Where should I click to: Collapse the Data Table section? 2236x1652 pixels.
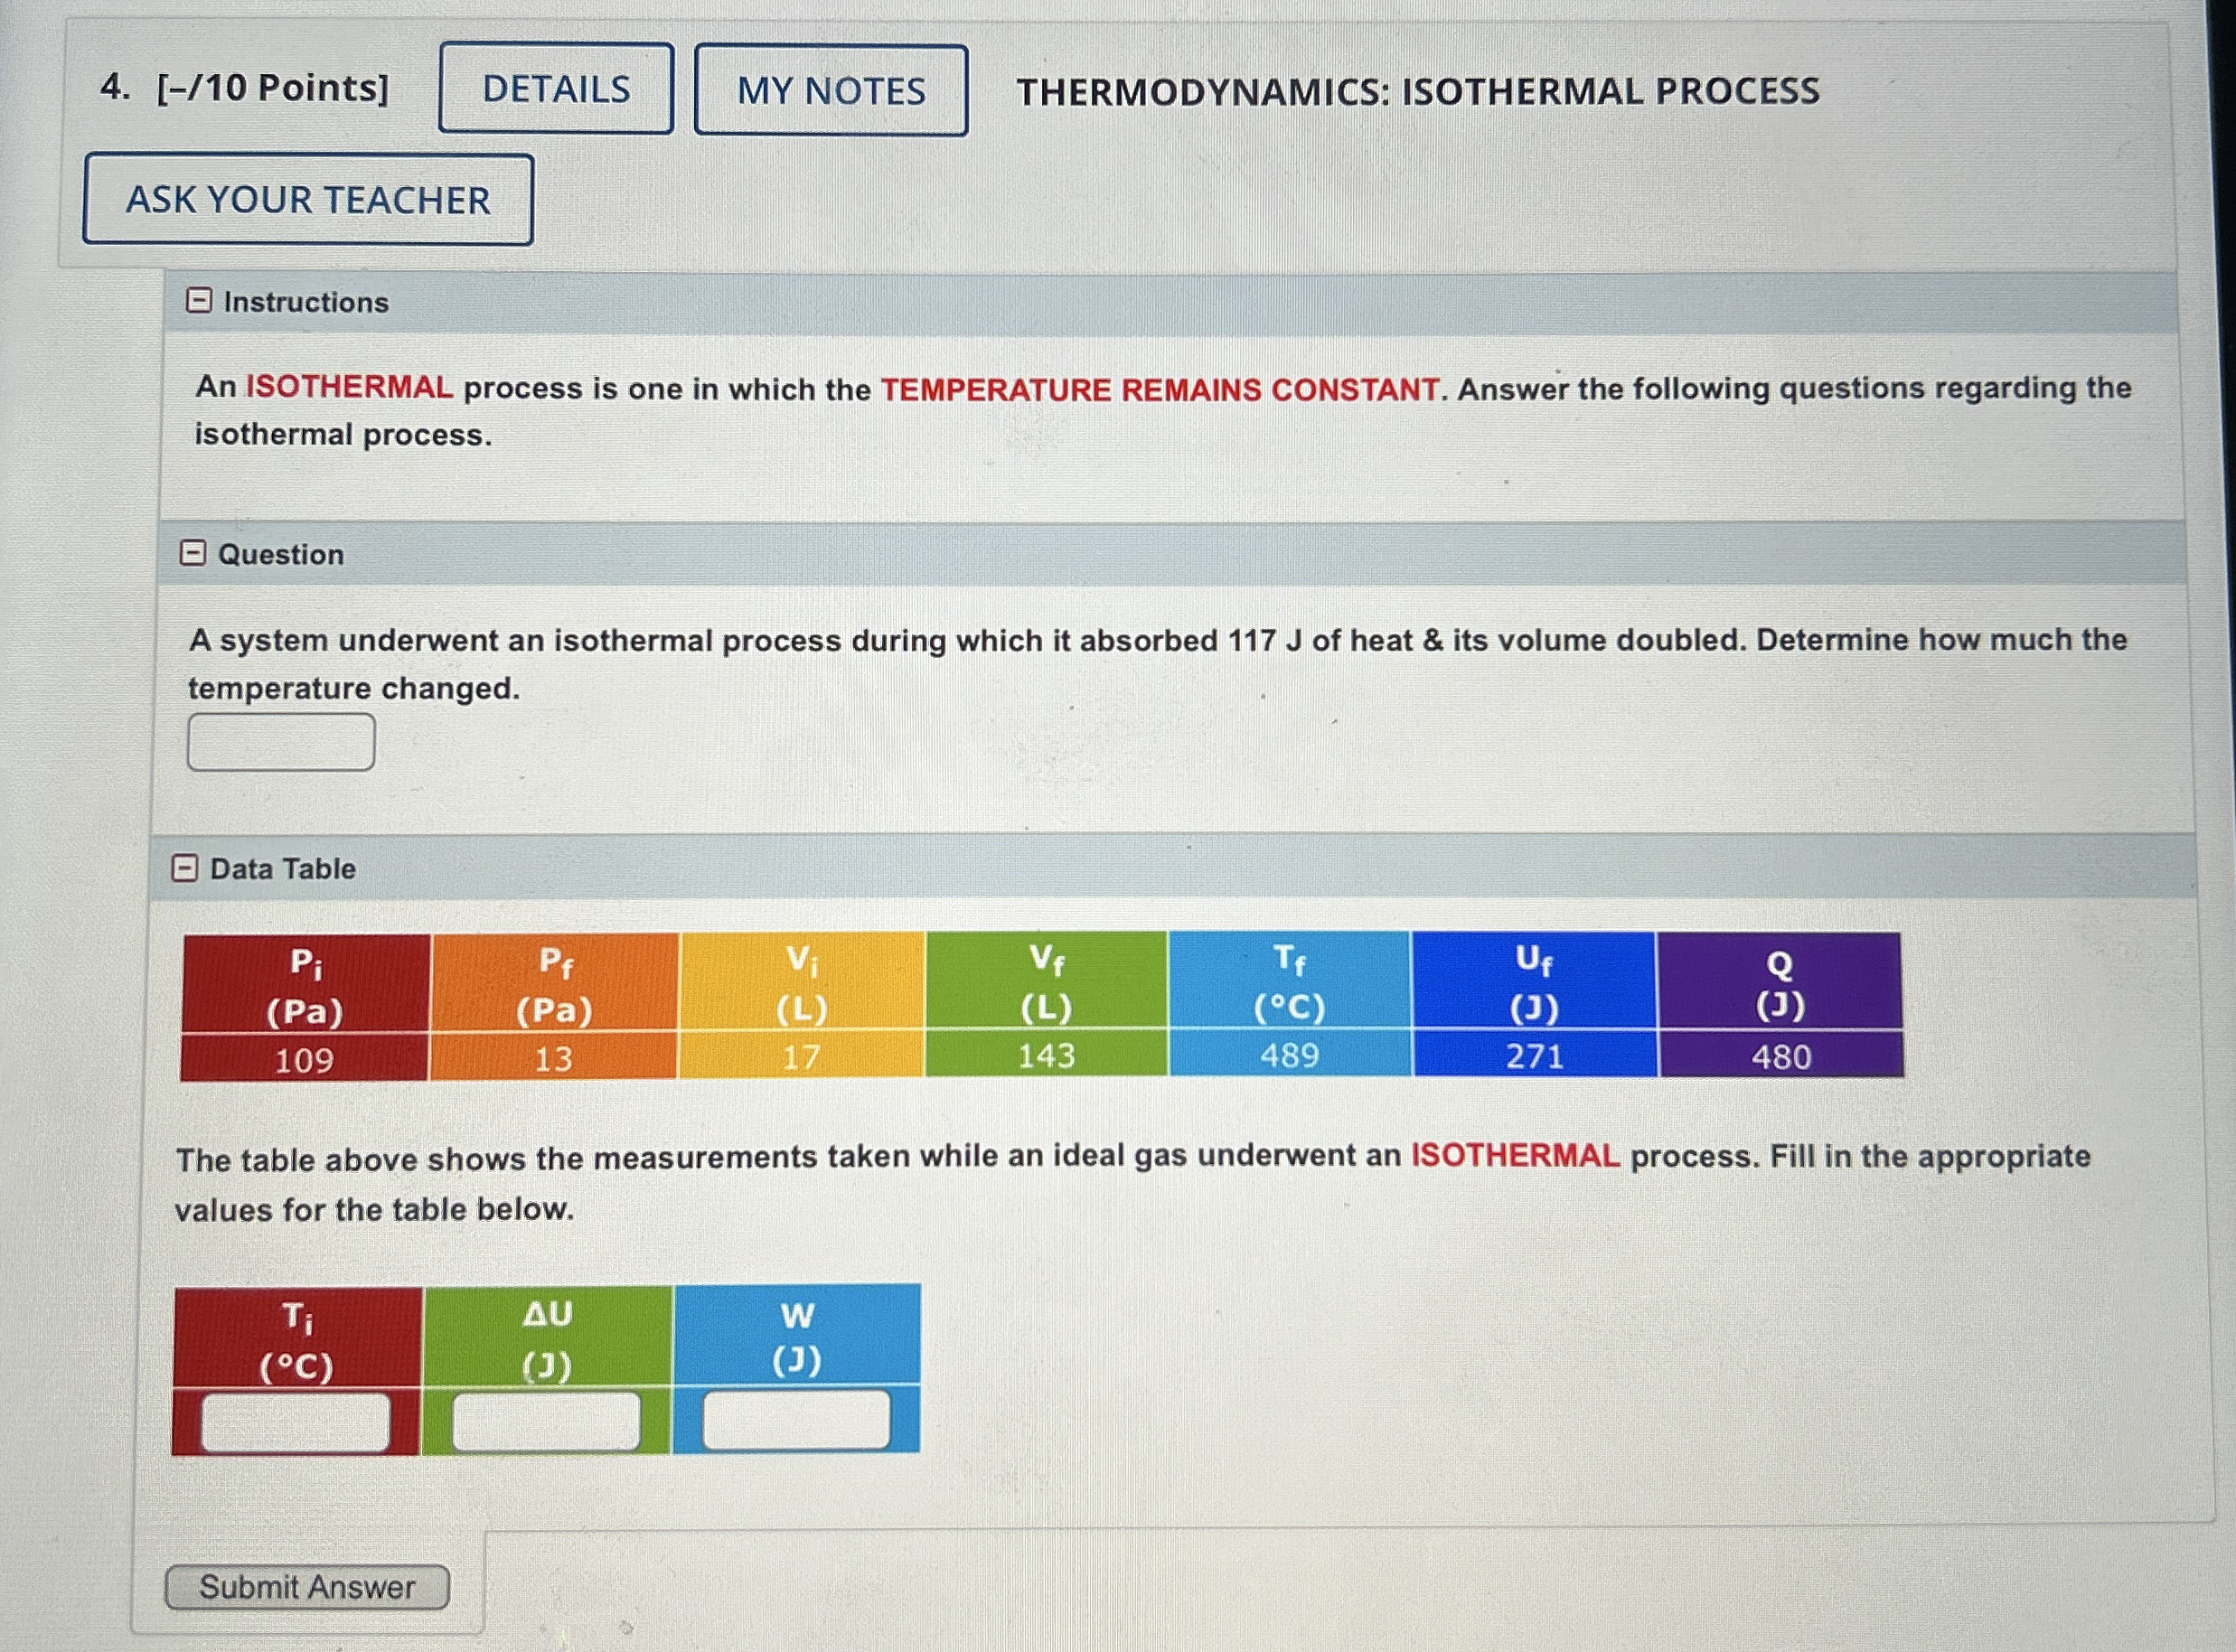(x=189, y=867)
